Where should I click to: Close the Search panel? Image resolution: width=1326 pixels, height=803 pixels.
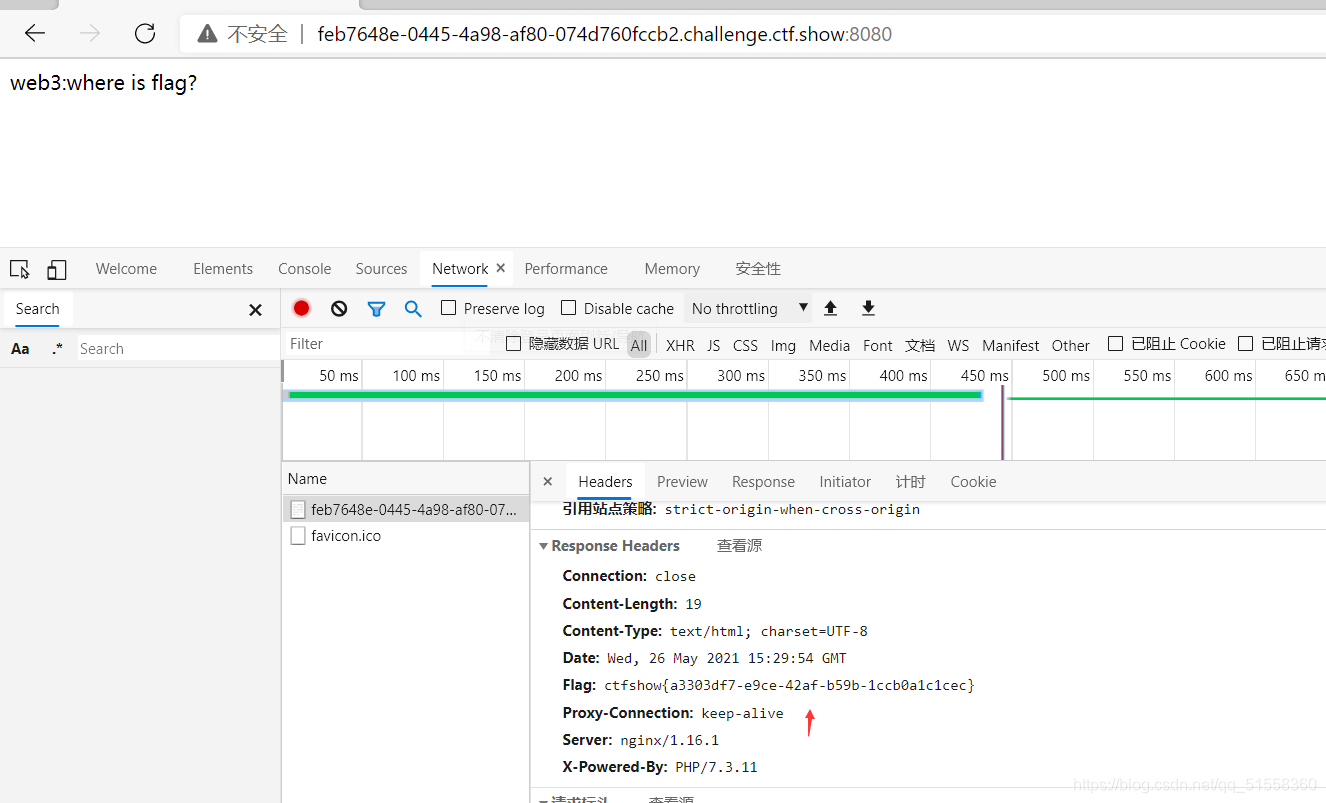coord(255,310)
